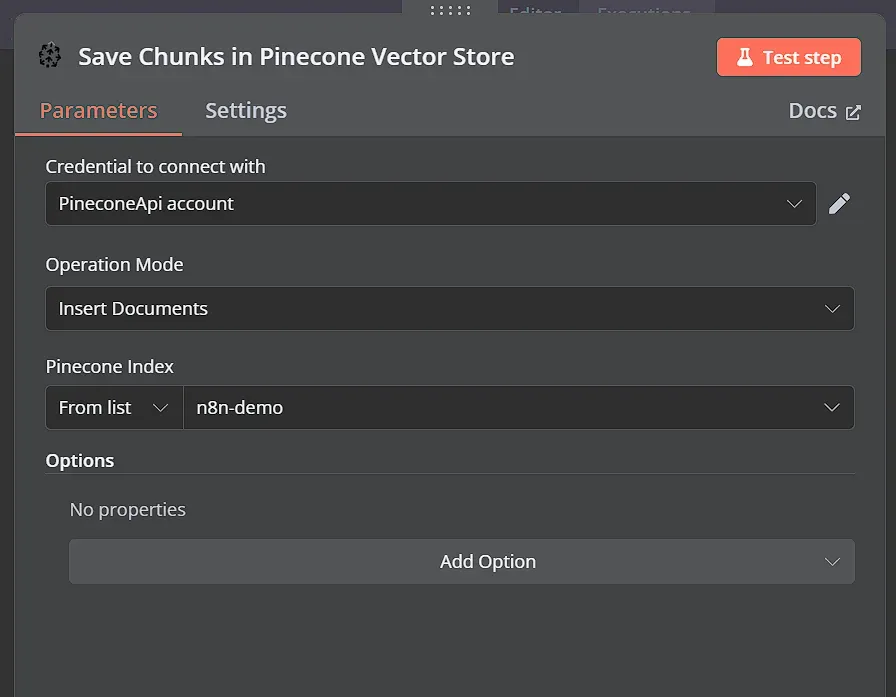Screen dimensions: 896x697
Task: Click the chevron on the Operation Mode field
Action: click(832, 308)
